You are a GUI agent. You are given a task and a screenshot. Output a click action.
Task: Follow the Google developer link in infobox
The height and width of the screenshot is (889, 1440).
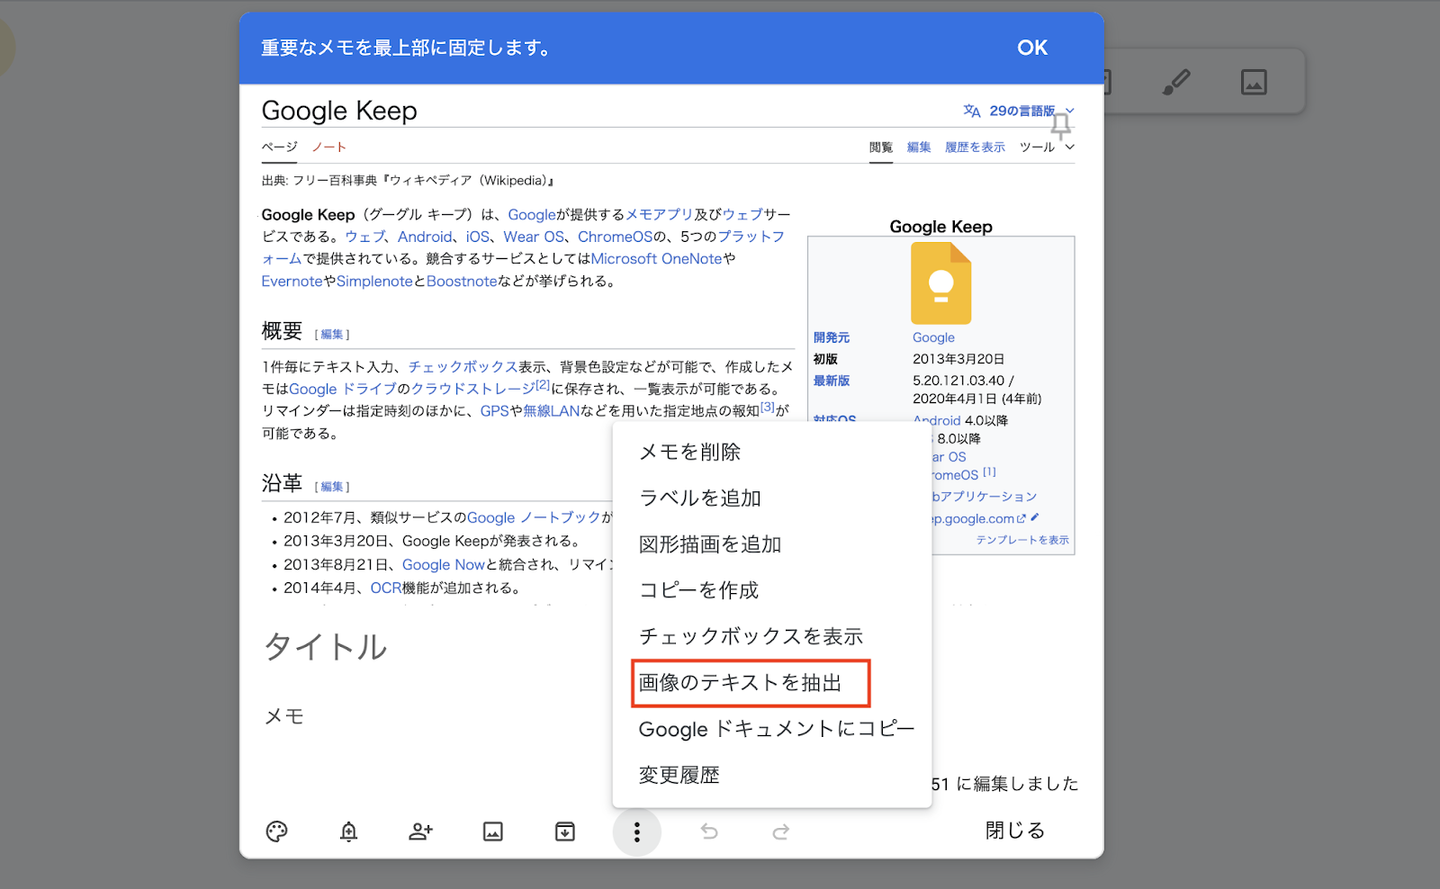coord(933,338)
